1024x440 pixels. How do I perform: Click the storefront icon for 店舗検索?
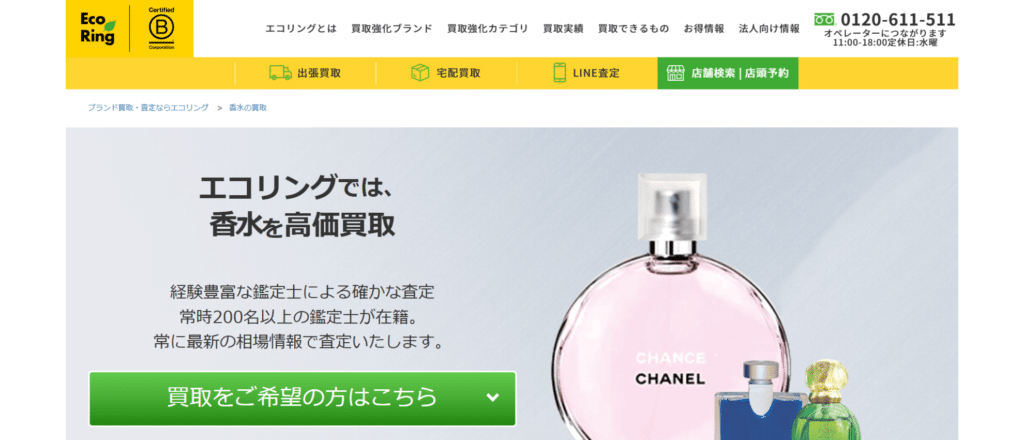[675, 73]
